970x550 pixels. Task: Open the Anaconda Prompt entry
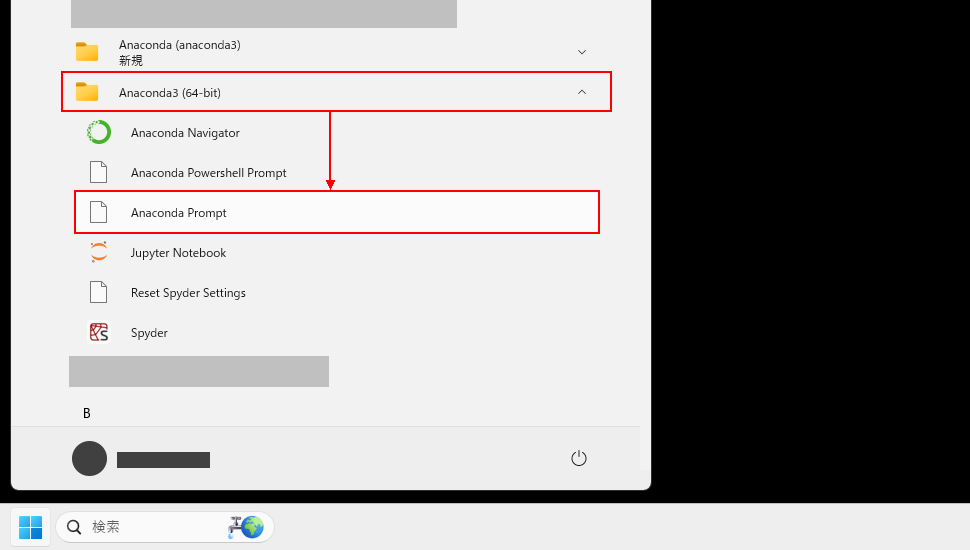point(337,212)
